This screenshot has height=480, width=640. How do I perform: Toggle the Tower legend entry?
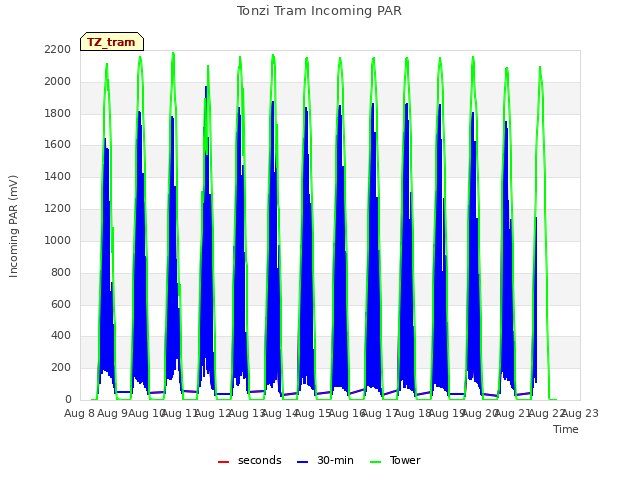[395, 460]
